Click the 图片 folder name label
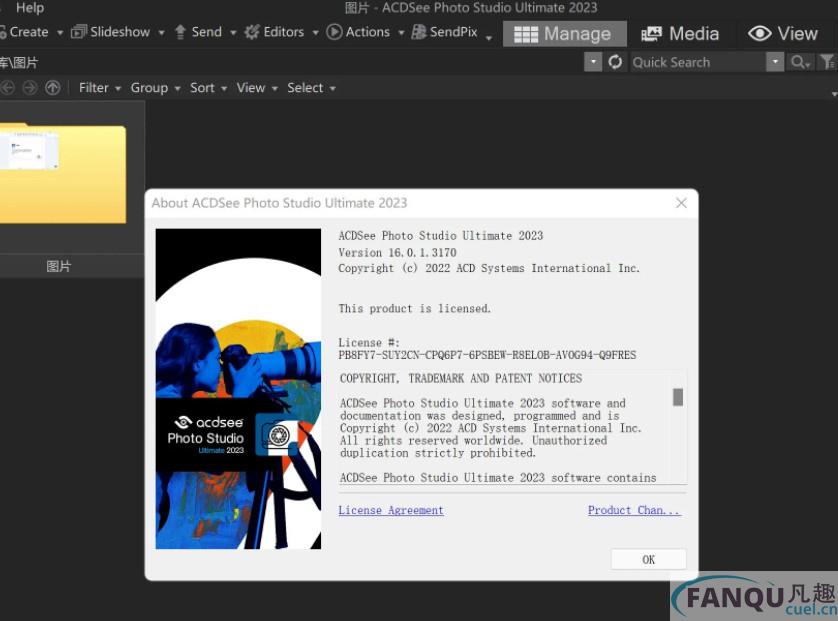The height and width of the screenshot is (621, 838). point(58,266)
